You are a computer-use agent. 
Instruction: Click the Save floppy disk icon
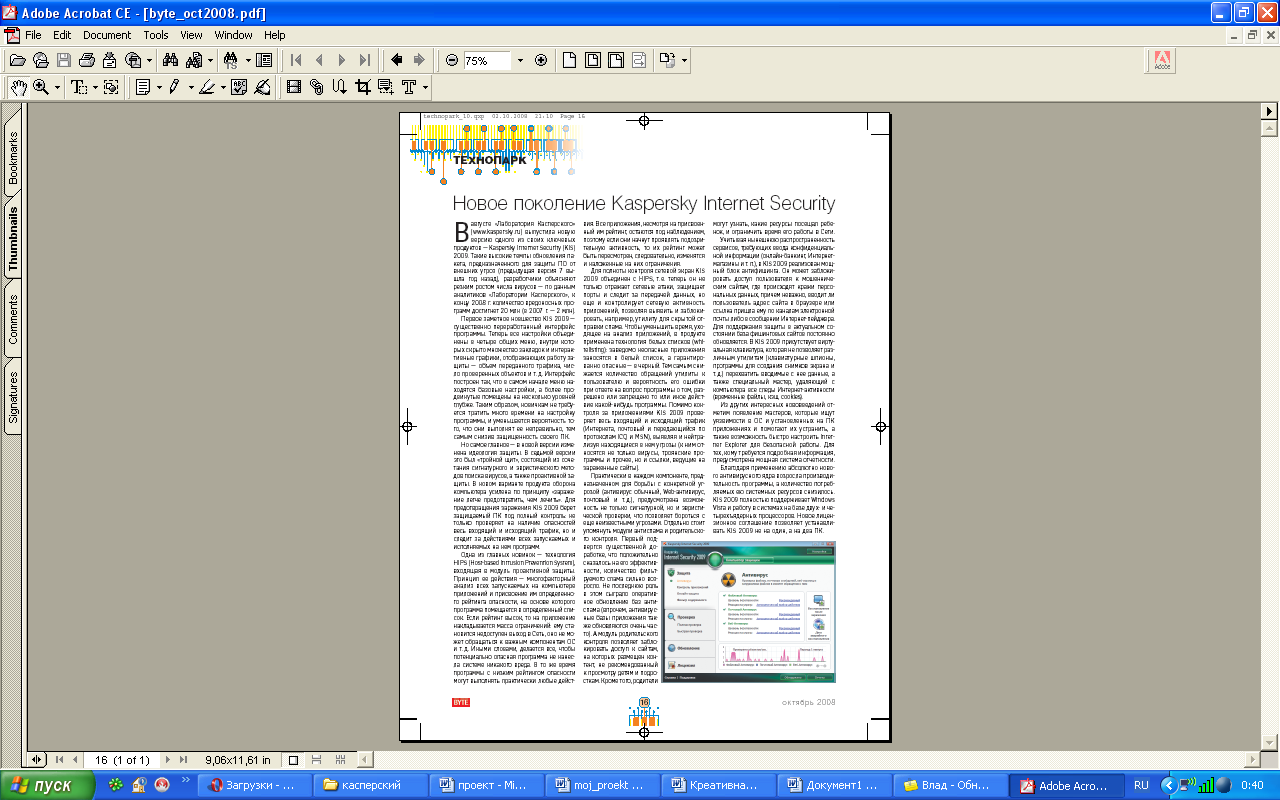[62, 60]
